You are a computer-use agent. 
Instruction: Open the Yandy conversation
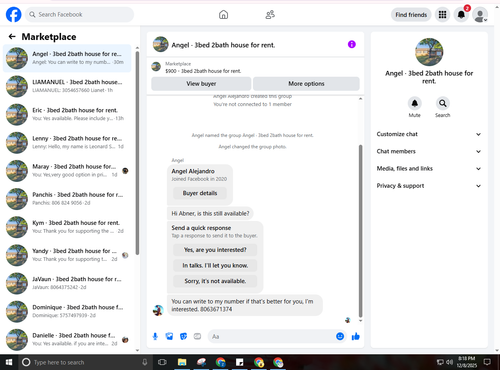(67, 255)
